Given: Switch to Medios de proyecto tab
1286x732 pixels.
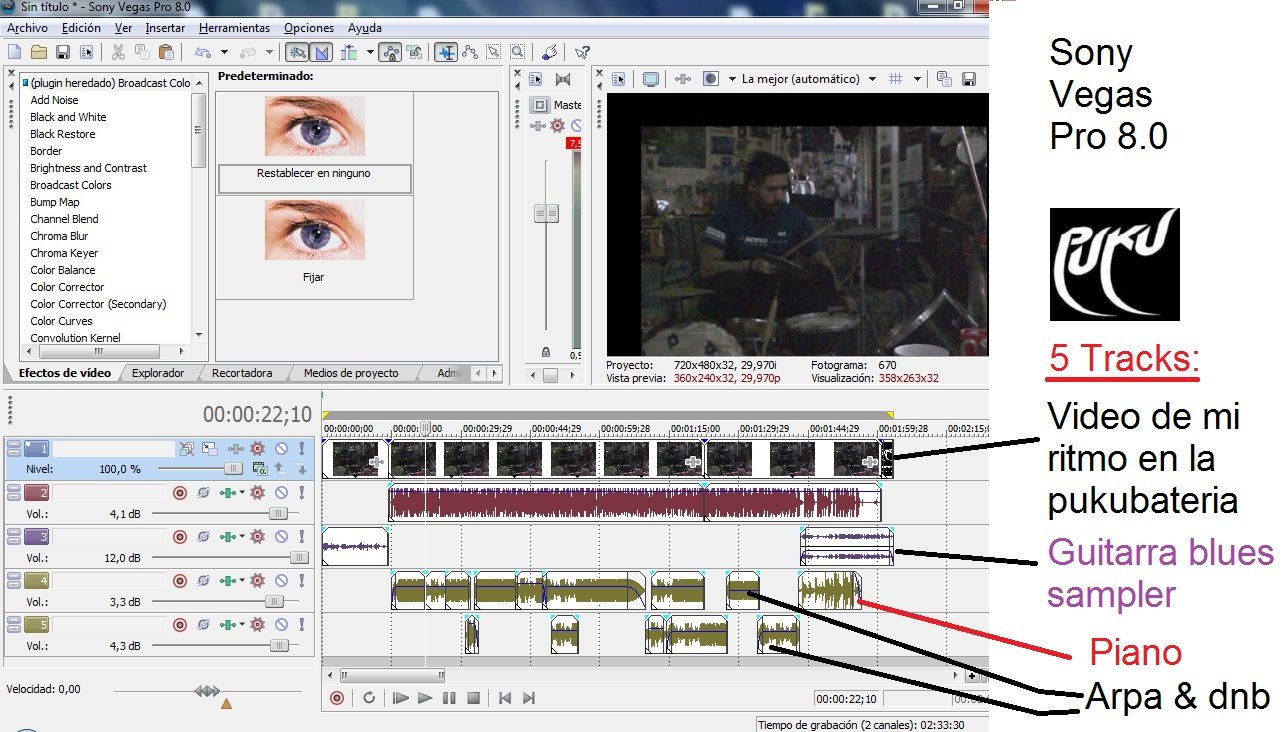Looking at the screenshot, I should (x=351, y=373).
